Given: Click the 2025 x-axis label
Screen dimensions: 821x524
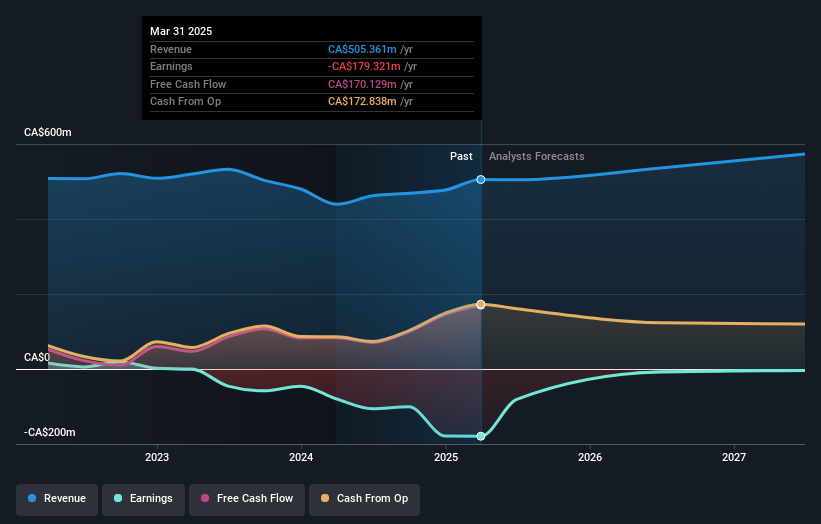Looking at the screenshot, I should (x=446, y=457).
